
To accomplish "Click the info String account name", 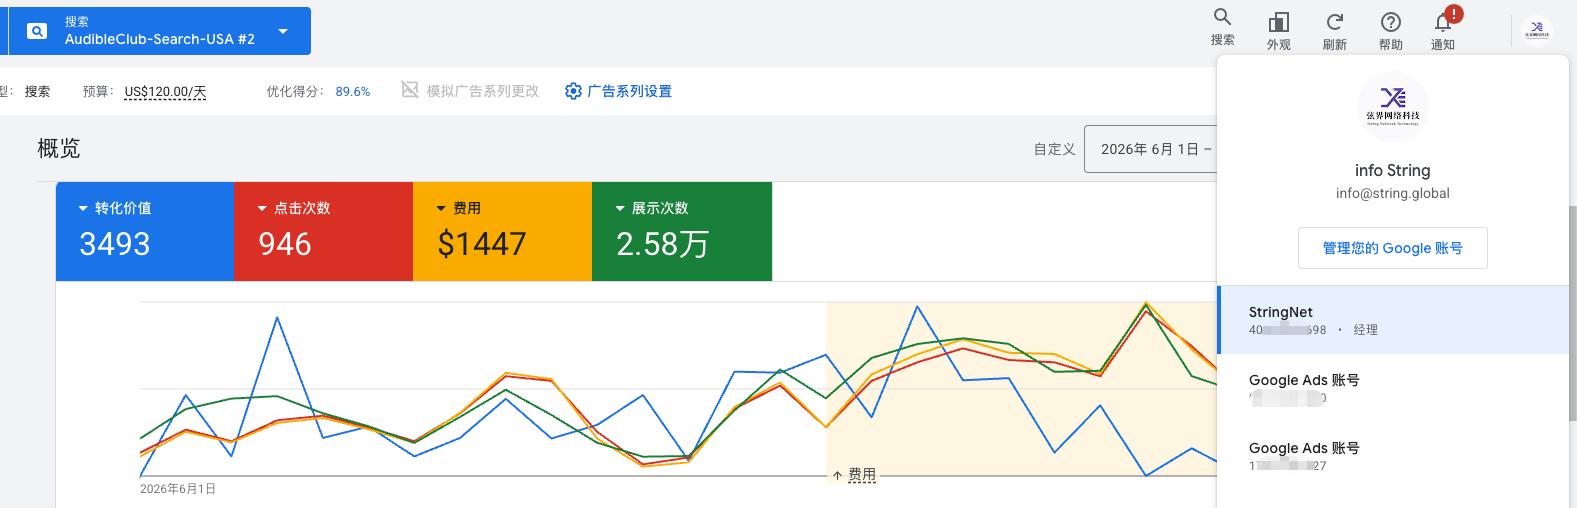I will pyautogui.click(x=1392, y=171).
